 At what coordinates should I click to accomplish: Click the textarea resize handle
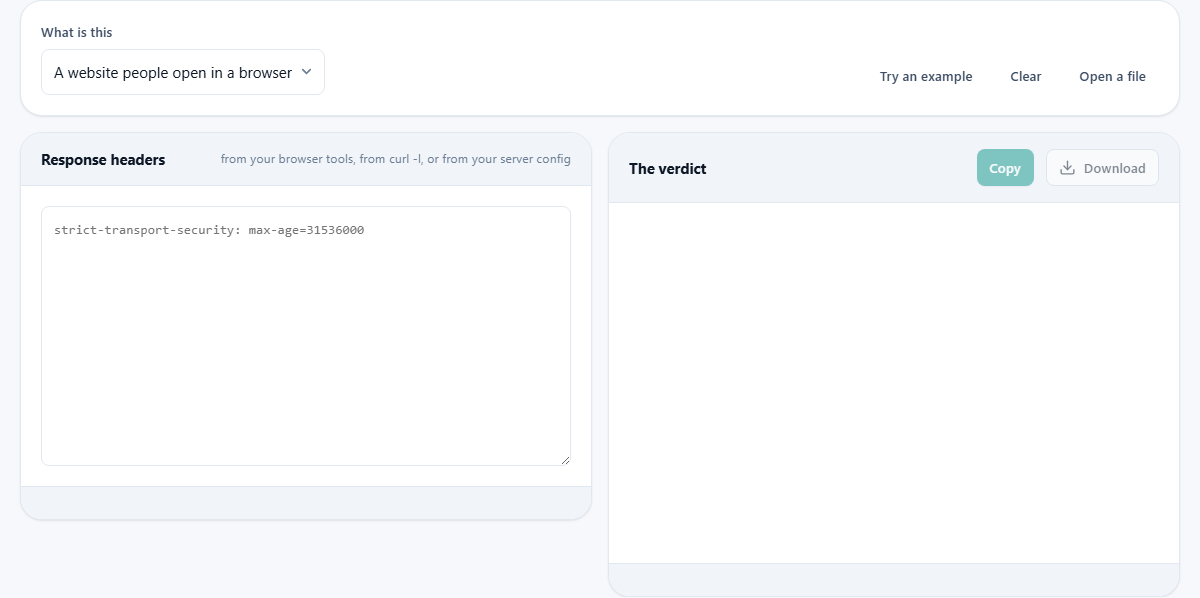tap(564, 459)
